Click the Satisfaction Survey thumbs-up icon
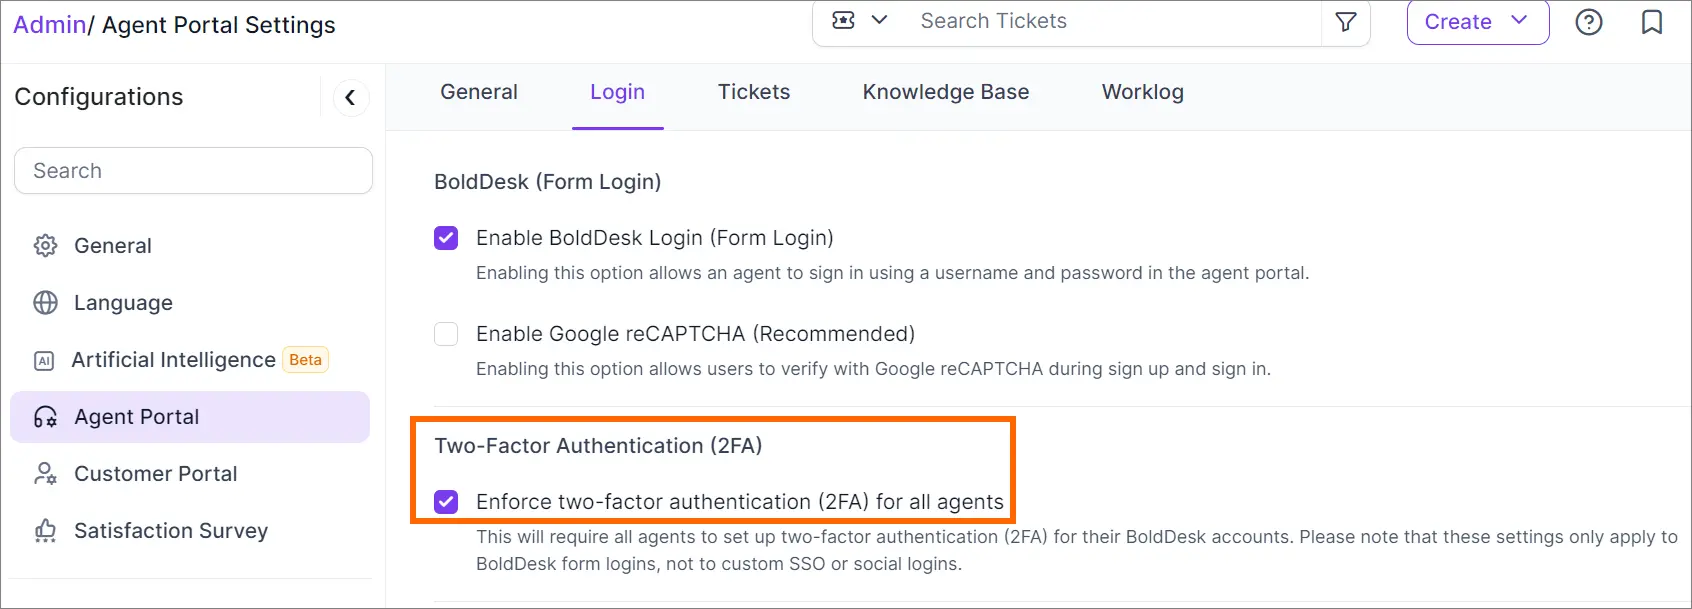Image resolution: width=1692 pixels, height=609 pixels. pyautogui.click(x=45, y=531)
